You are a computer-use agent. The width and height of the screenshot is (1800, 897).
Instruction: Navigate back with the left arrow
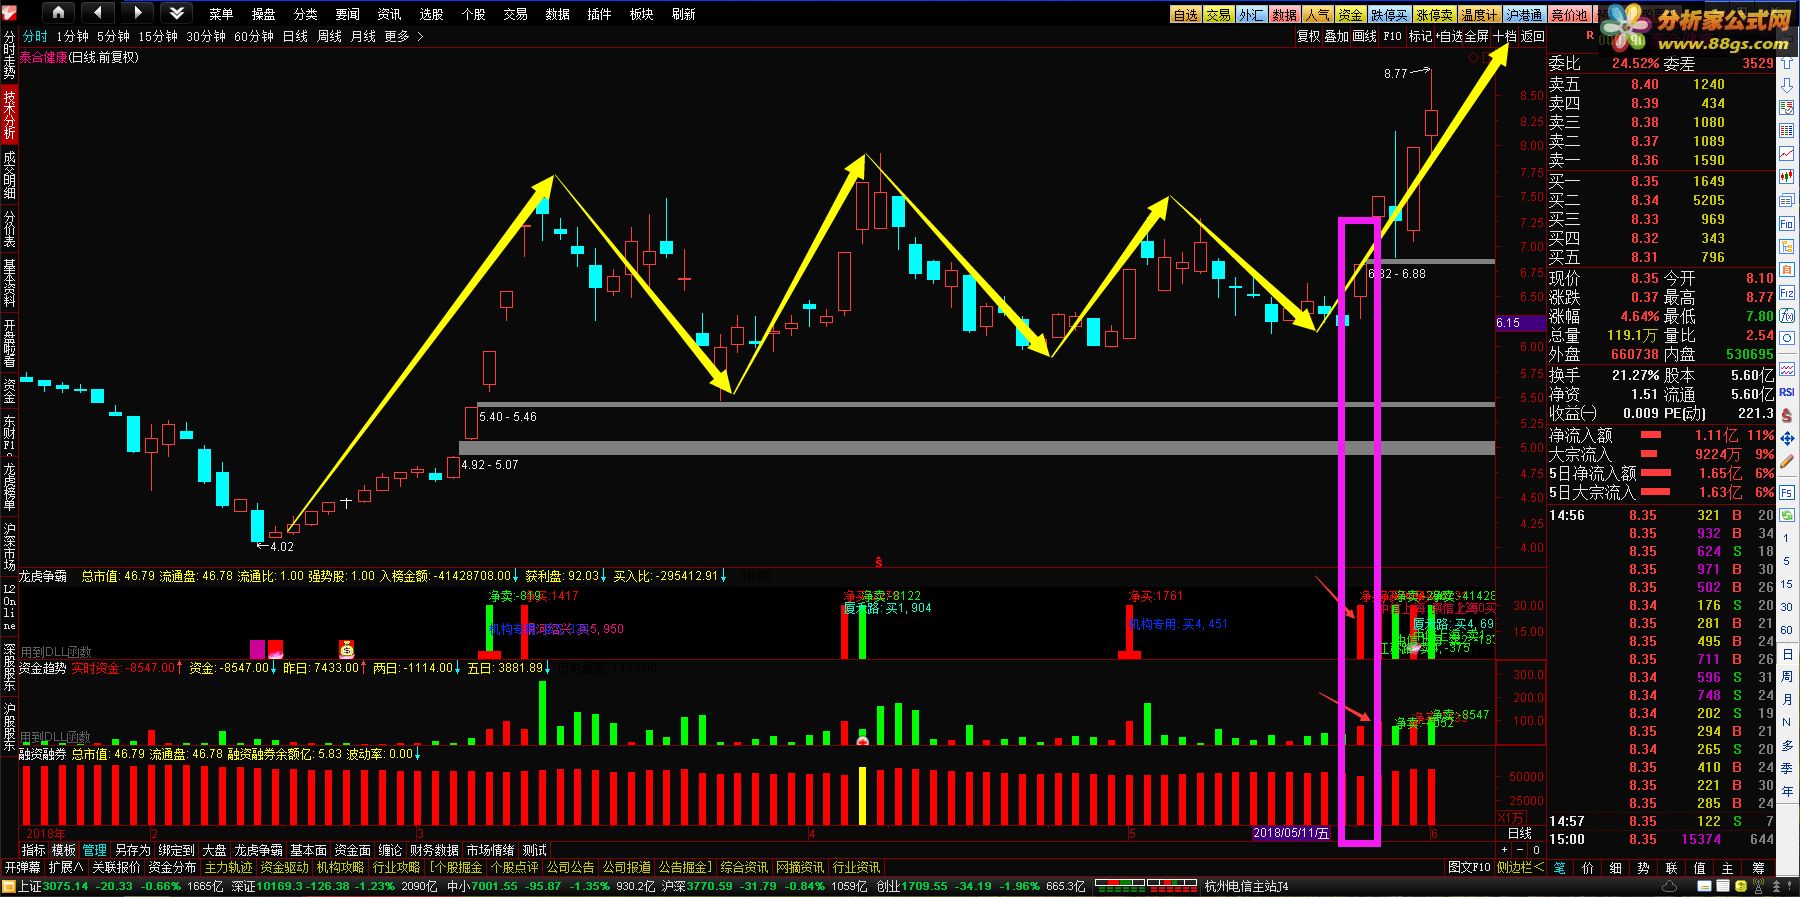coord(97,13)
